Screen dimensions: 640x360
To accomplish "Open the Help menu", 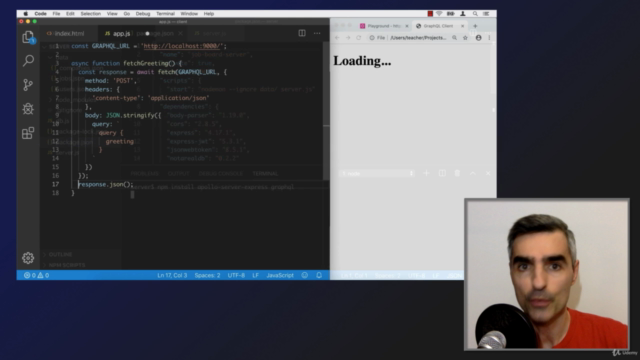I will [209, 13].
